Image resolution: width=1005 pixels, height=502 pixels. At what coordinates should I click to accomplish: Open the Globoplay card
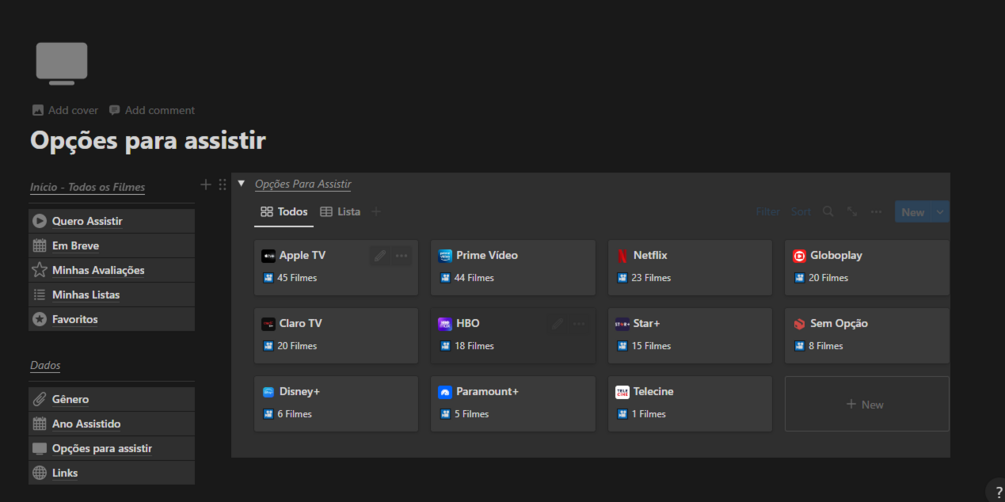(x=867, y=267)
